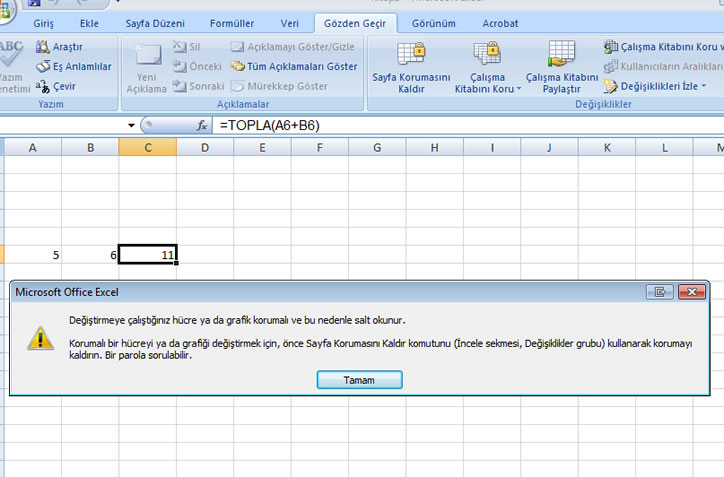Switch to the Giriş tab
The width and height of the screenshot is (724, 477).
(43, 24)
